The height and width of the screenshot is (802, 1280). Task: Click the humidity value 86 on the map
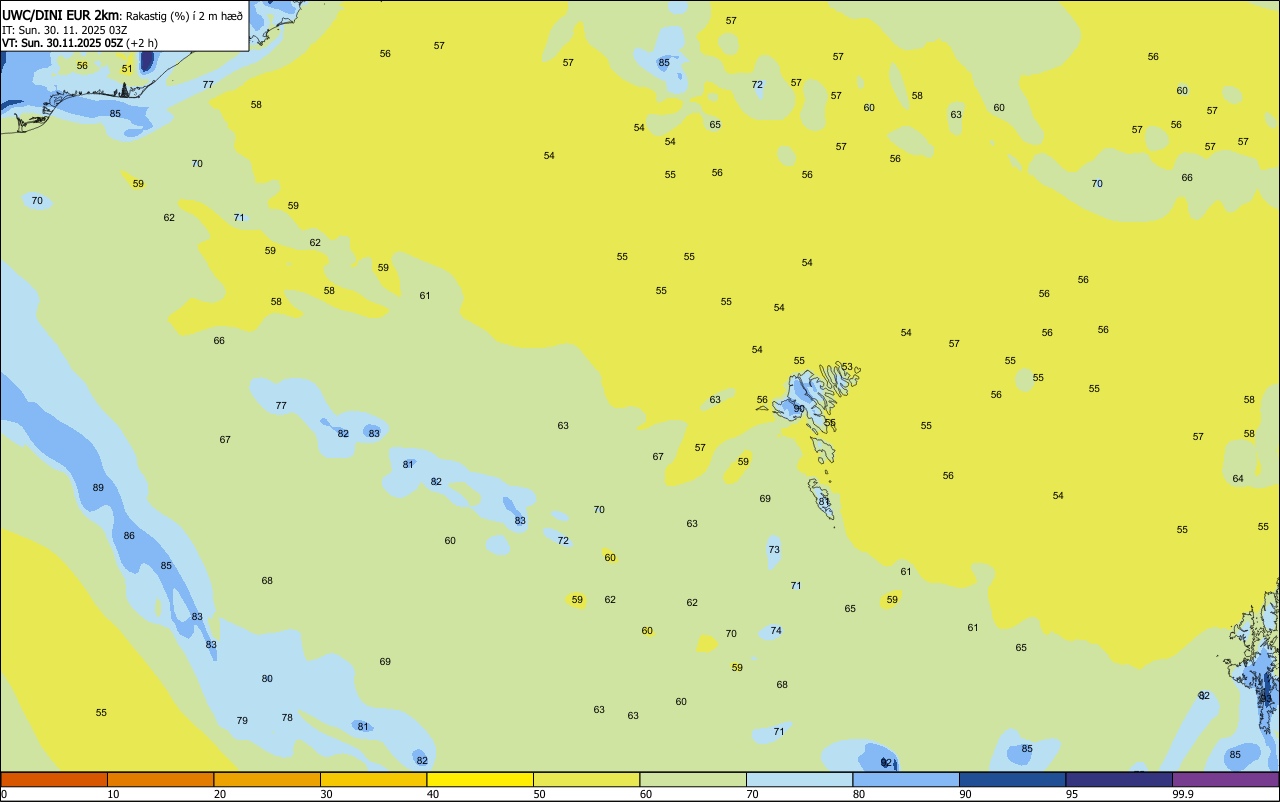(129, 536)
